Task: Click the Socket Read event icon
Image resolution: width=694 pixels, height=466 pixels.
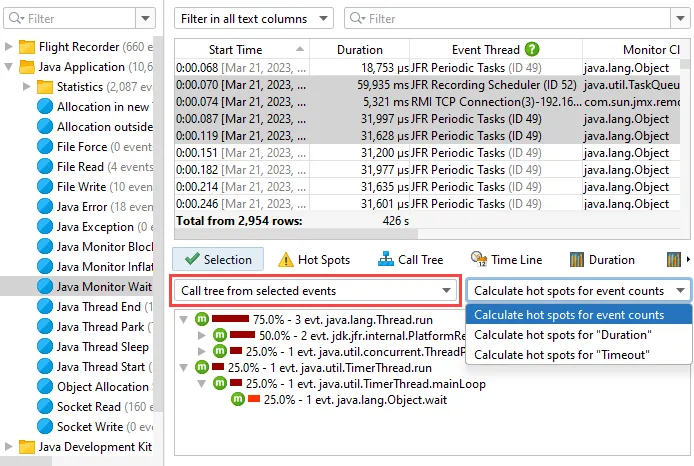Action: pos(45,406)
